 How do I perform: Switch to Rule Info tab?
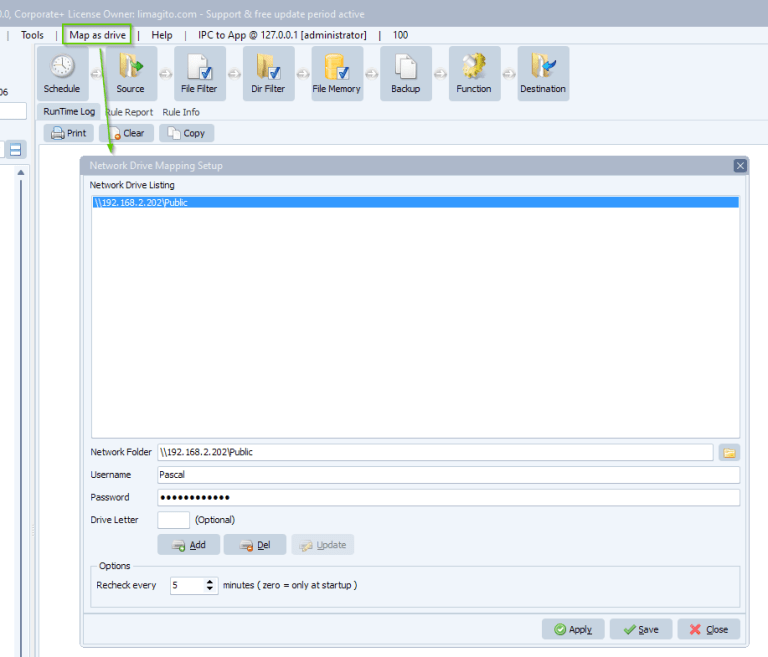pos(181,112)
